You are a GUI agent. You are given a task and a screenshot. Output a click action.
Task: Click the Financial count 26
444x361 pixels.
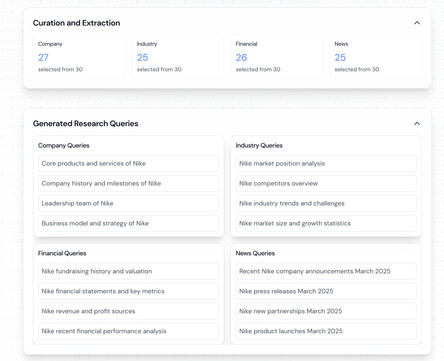(x=241, y=58)
